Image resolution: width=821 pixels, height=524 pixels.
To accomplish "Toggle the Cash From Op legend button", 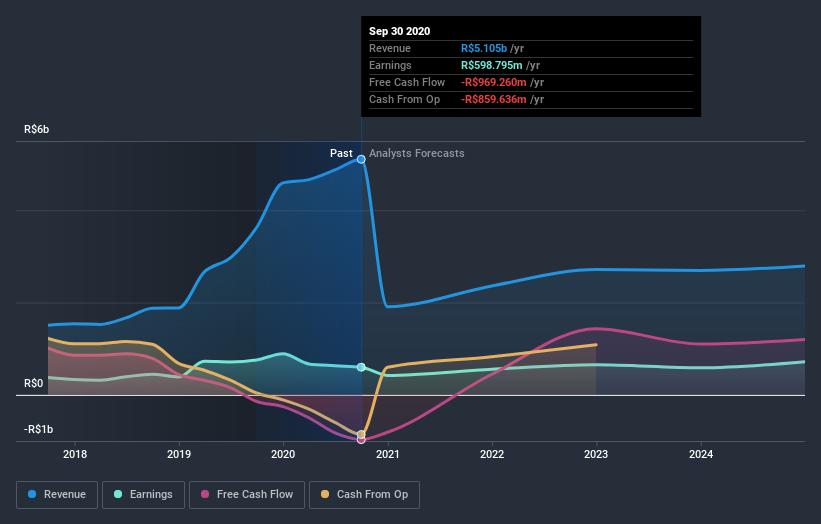I will 364,495.
